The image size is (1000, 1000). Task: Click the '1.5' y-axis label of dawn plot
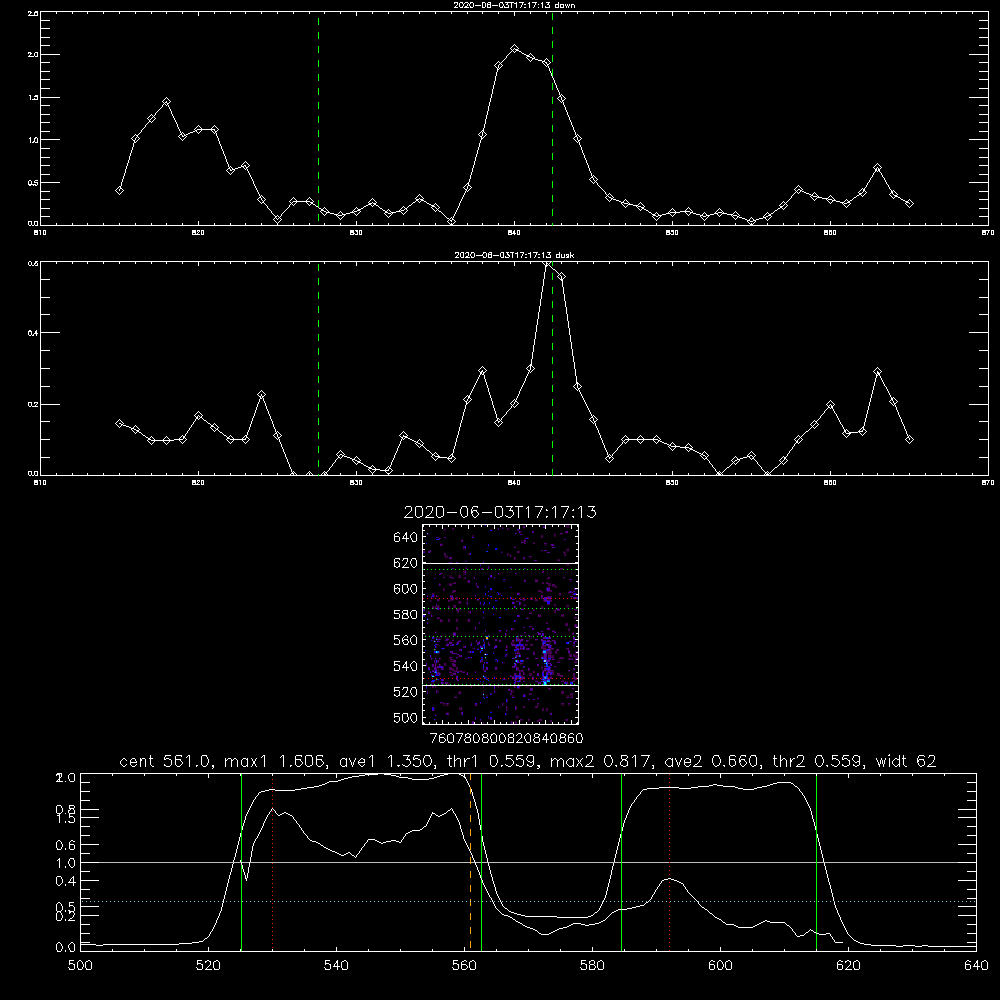click(x=33, y=98)
